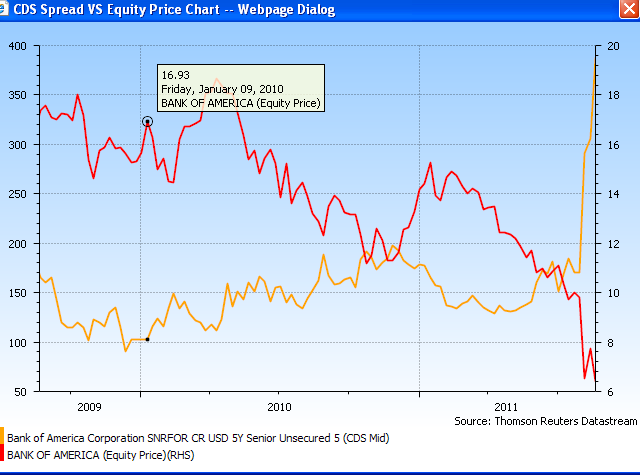The image size is (640, 475).
Task: Close the CDS Spread chart dialog
Action: tap(627, 10)
